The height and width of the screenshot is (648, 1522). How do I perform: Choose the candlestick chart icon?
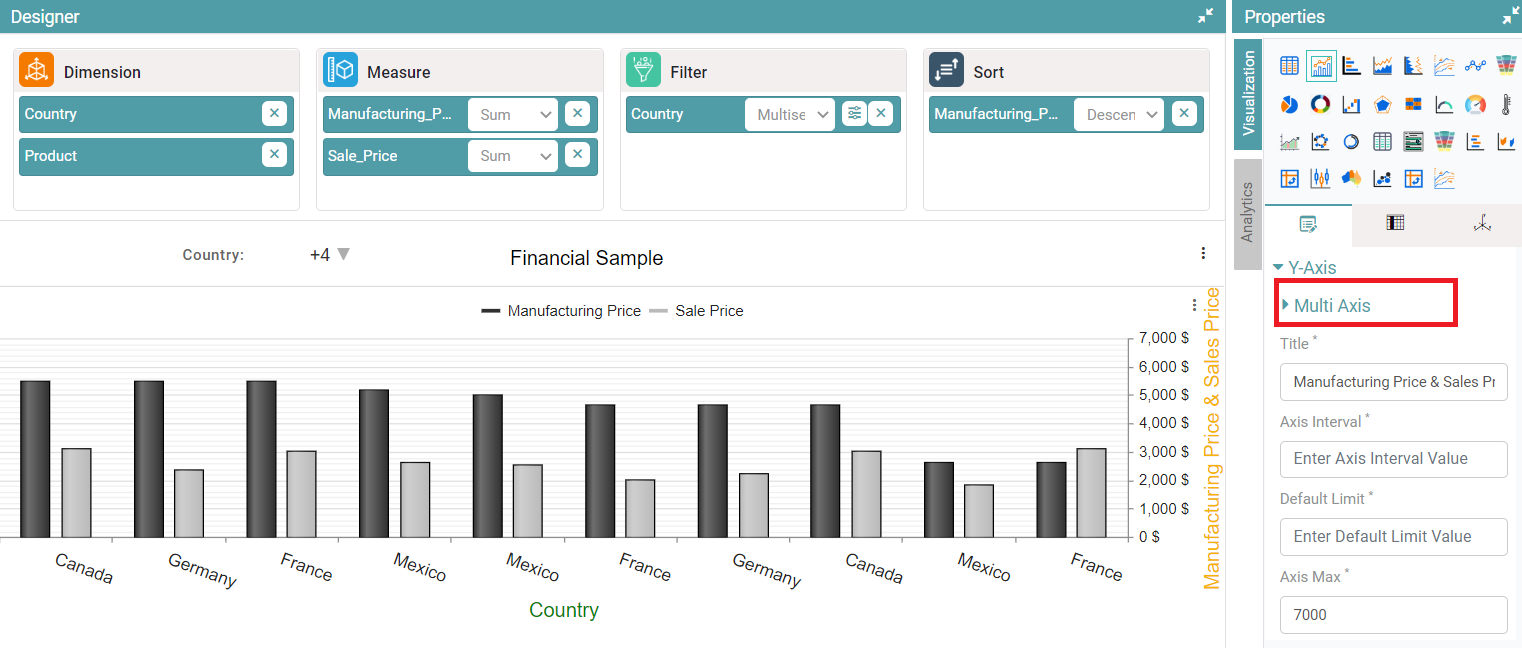[x=1320, y=178]
